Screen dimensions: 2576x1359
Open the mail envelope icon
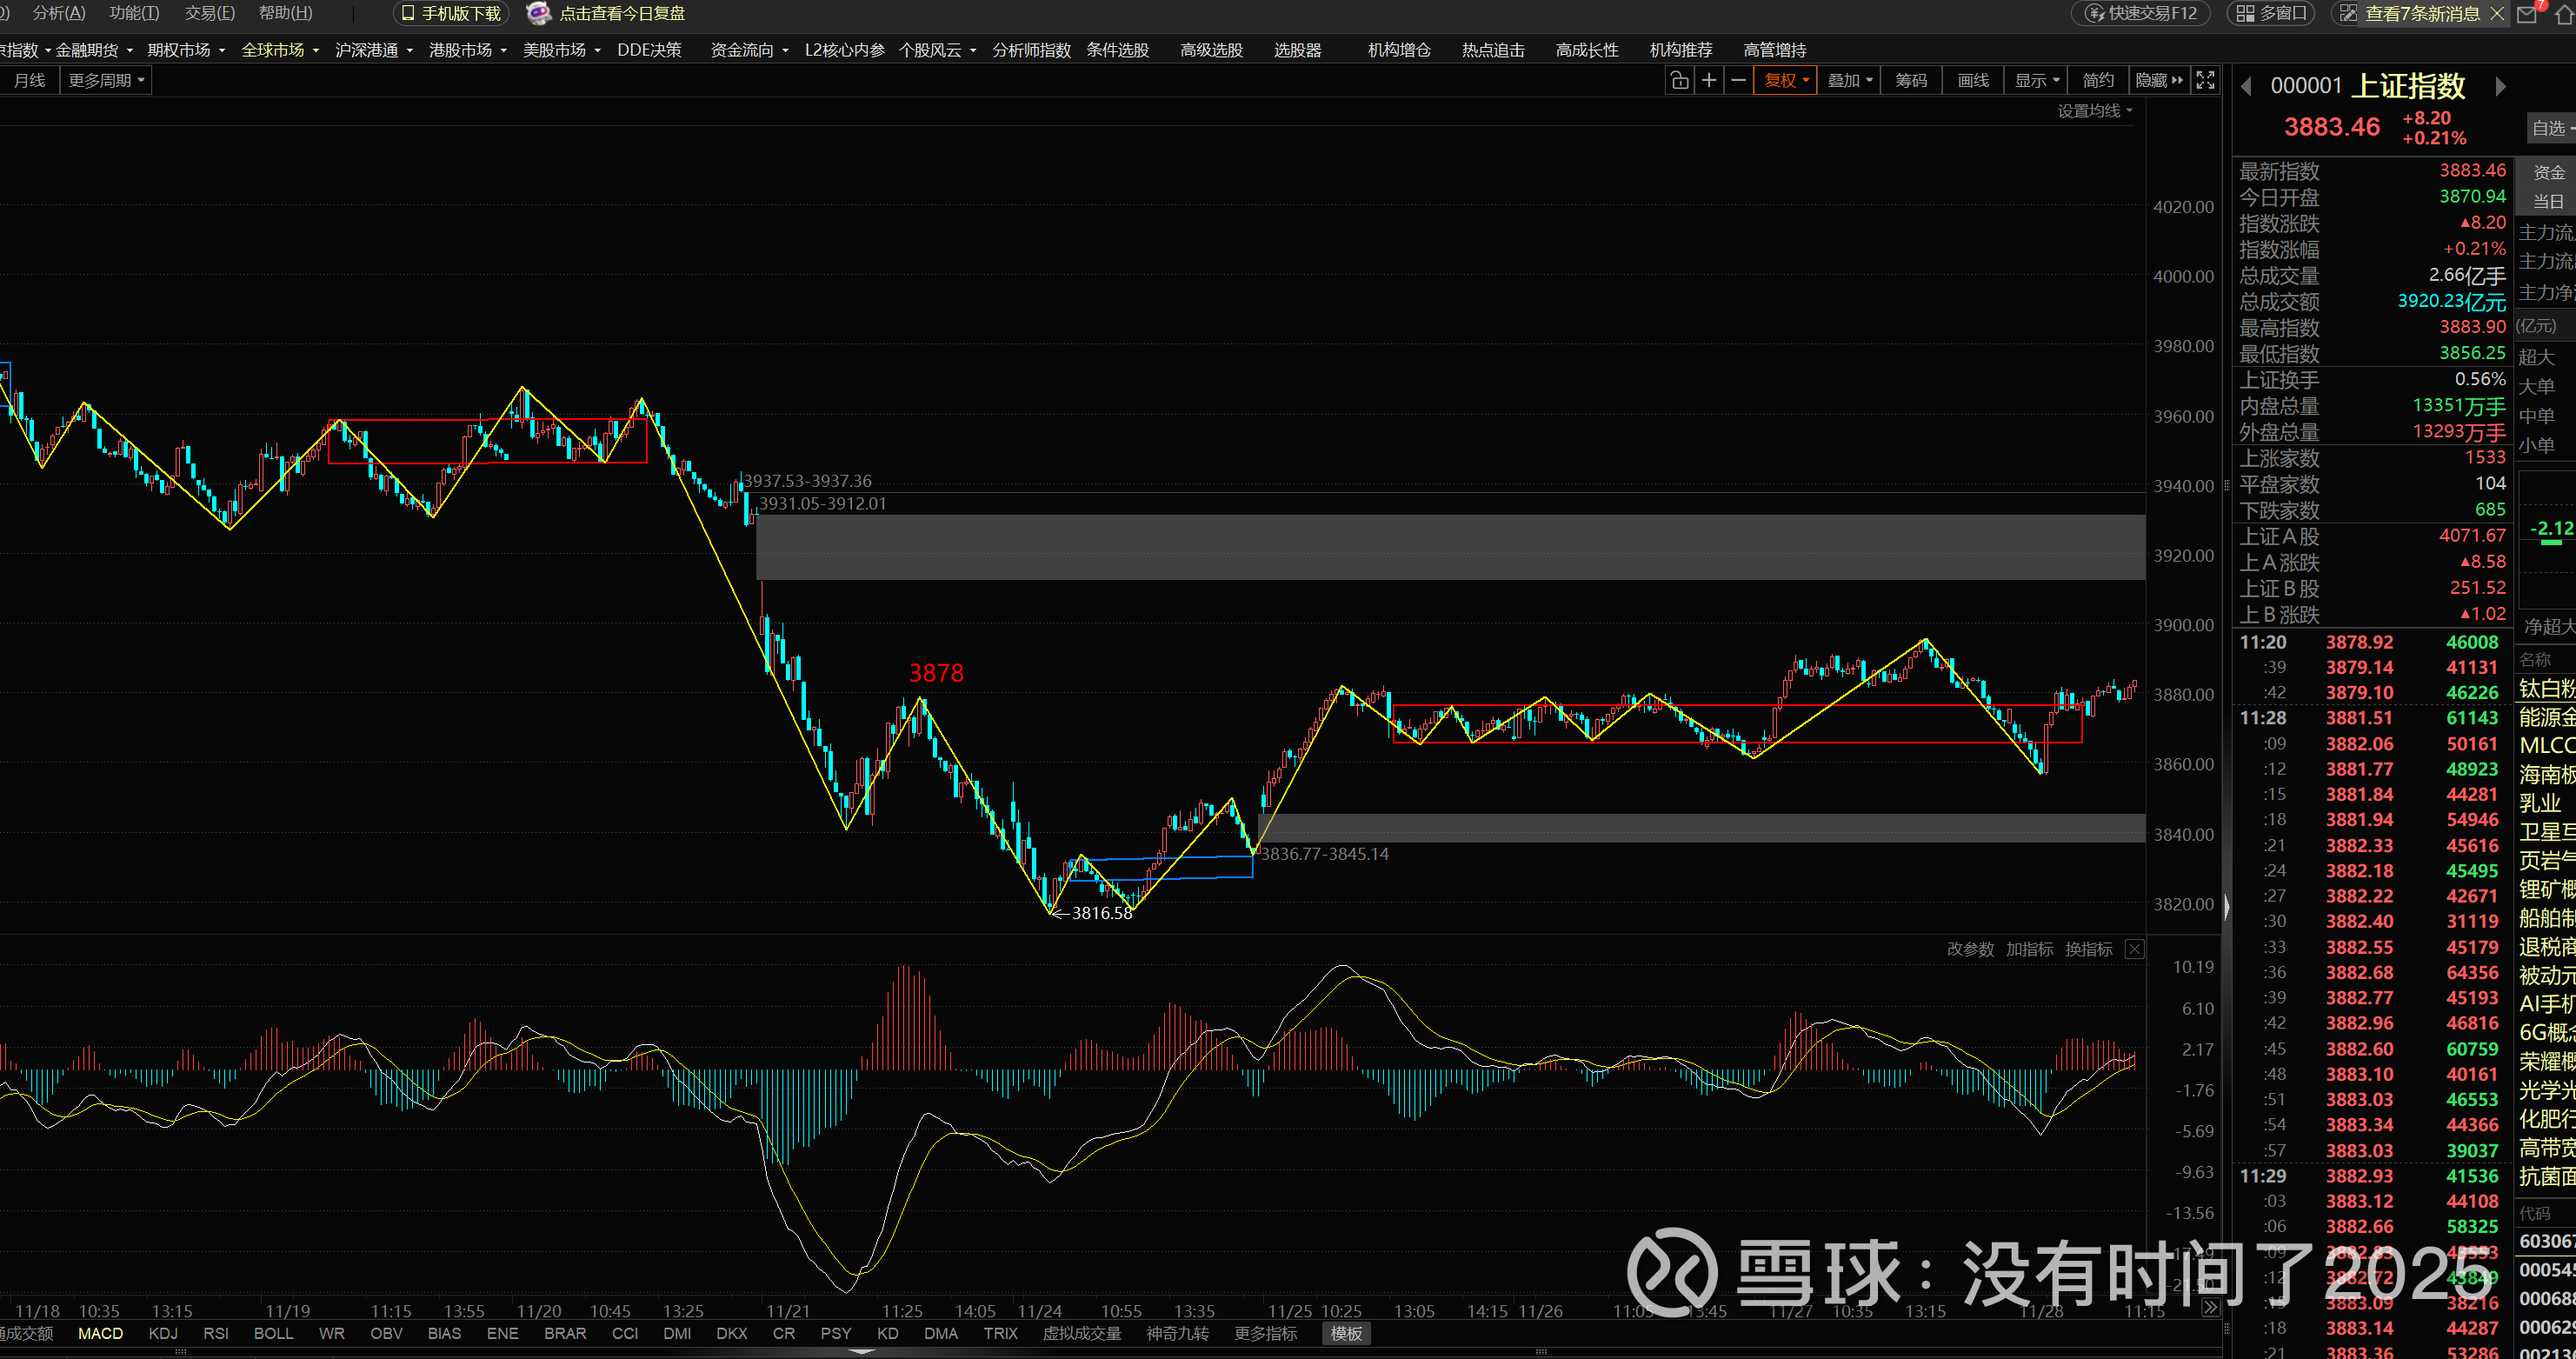click(2526, 13)
